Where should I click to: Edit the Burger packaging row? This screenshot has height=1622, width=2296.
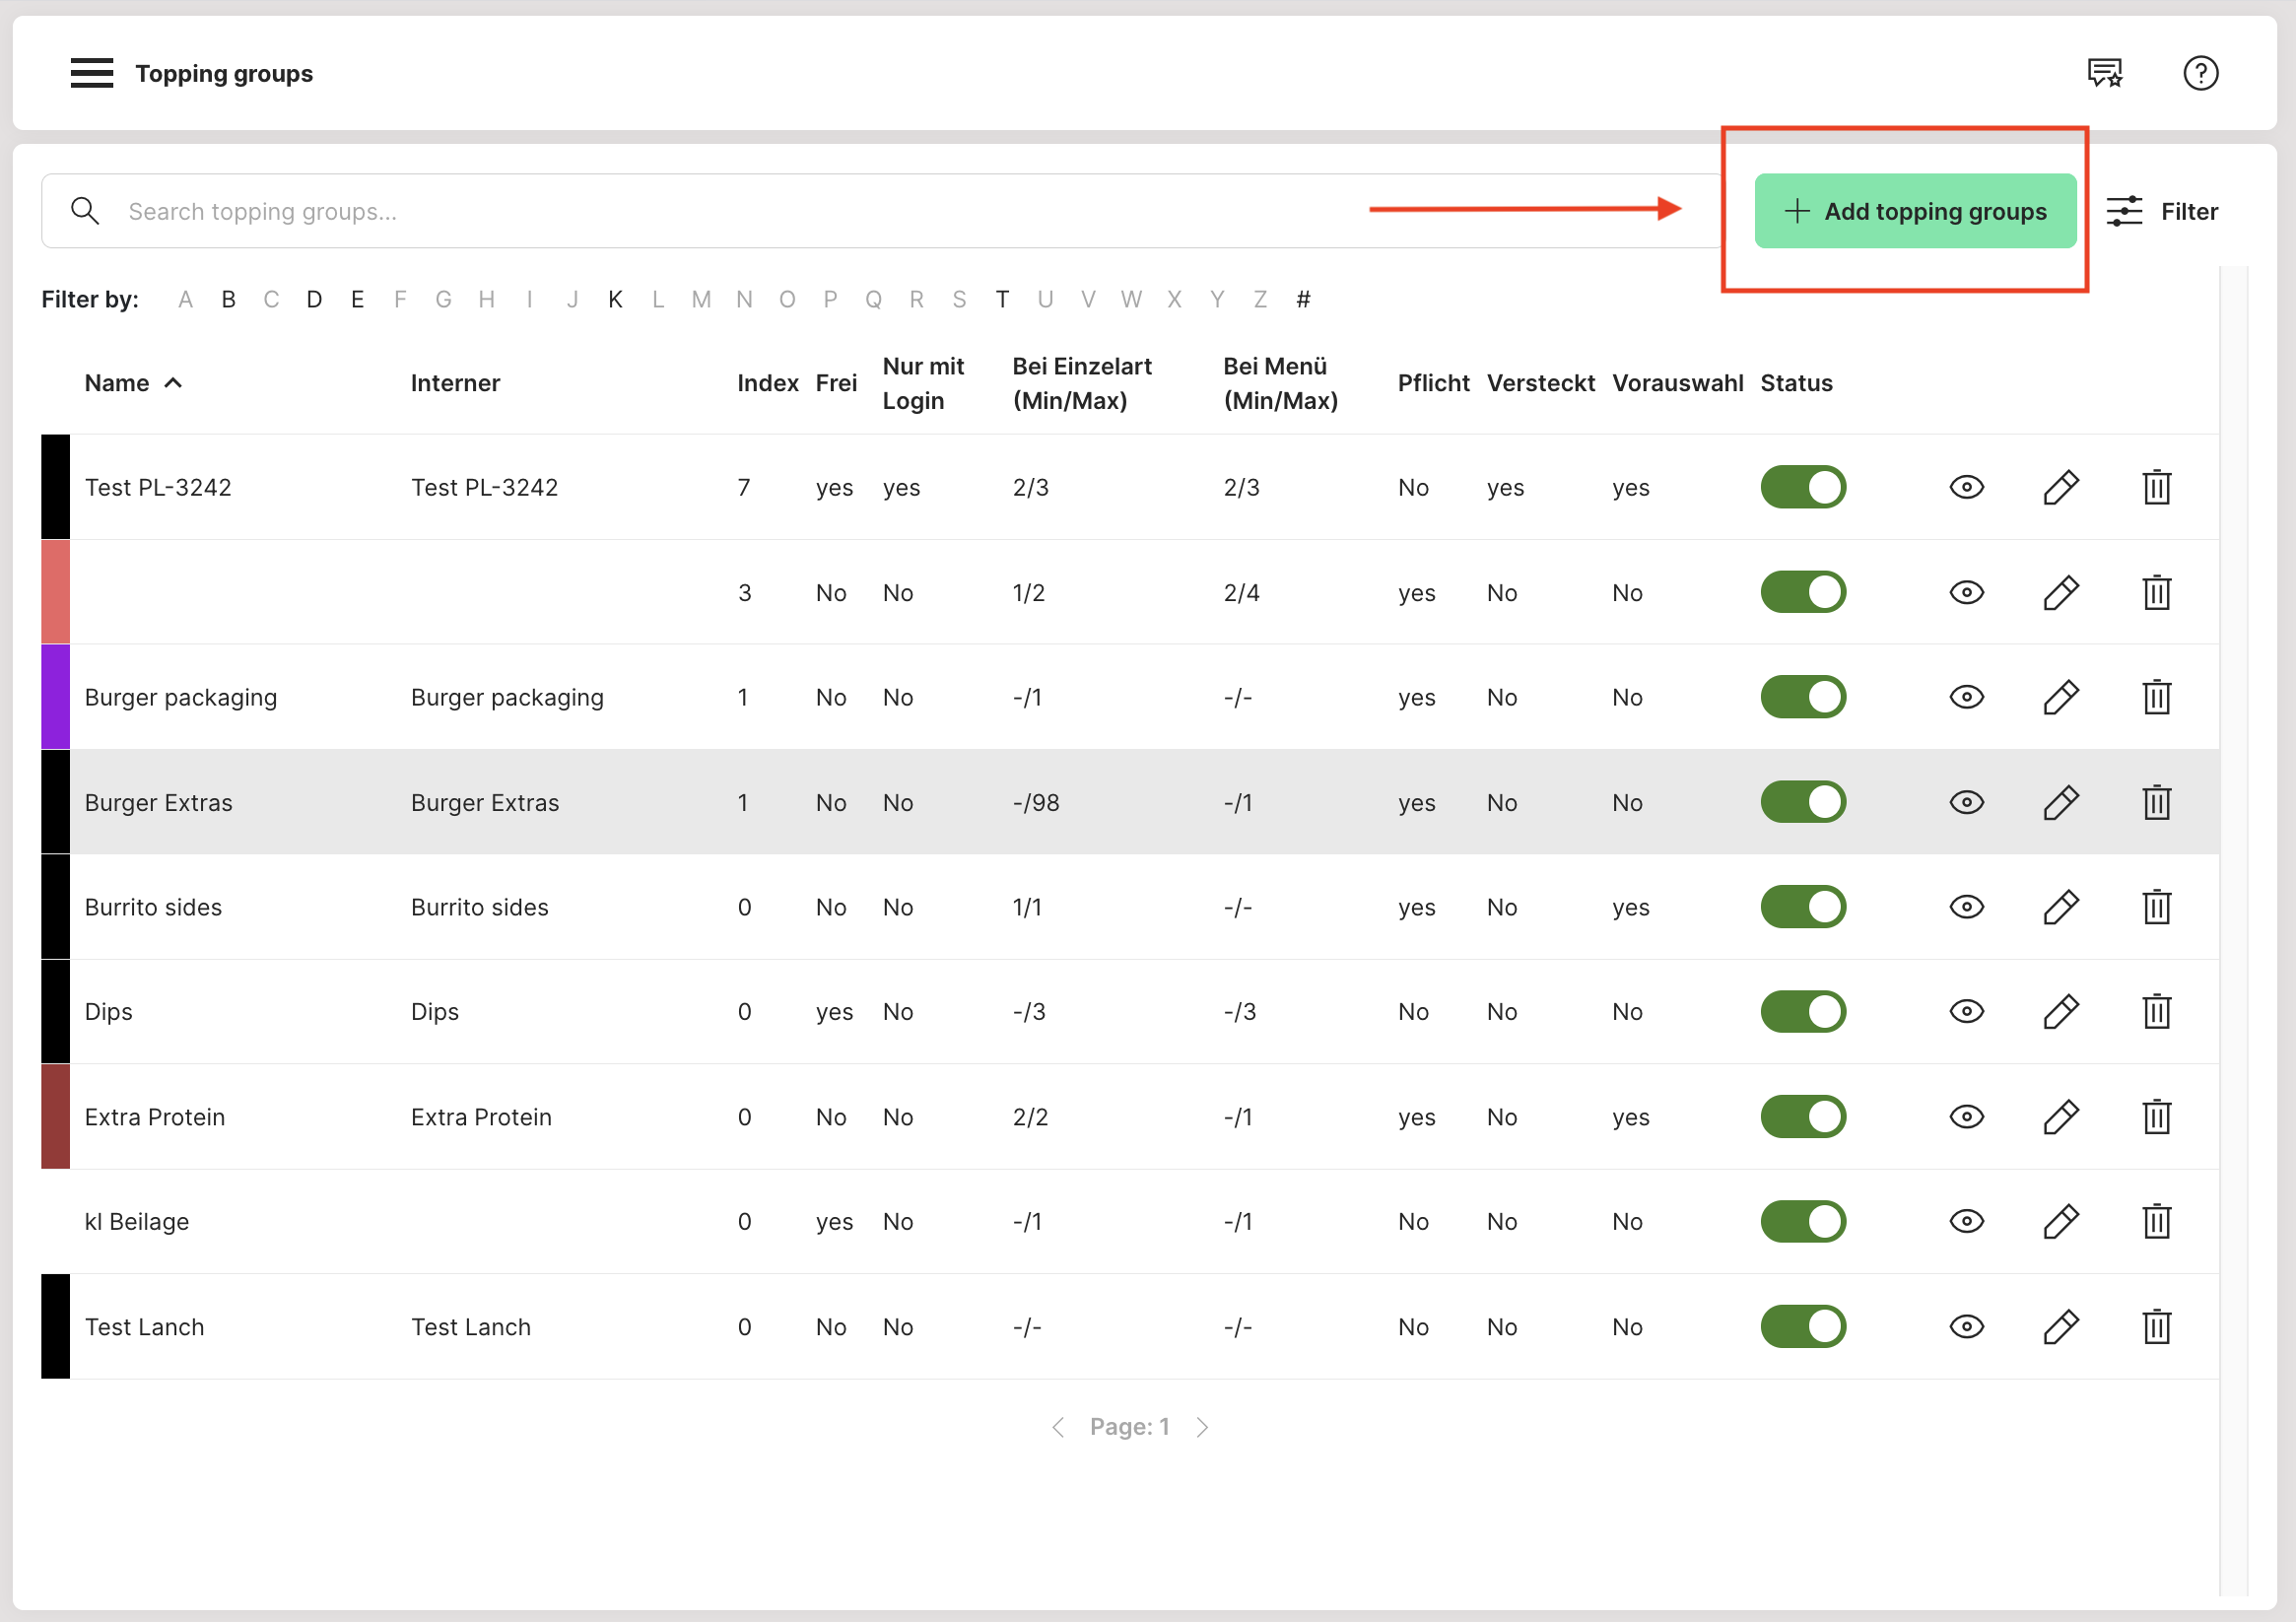[x=2060, y=697]
